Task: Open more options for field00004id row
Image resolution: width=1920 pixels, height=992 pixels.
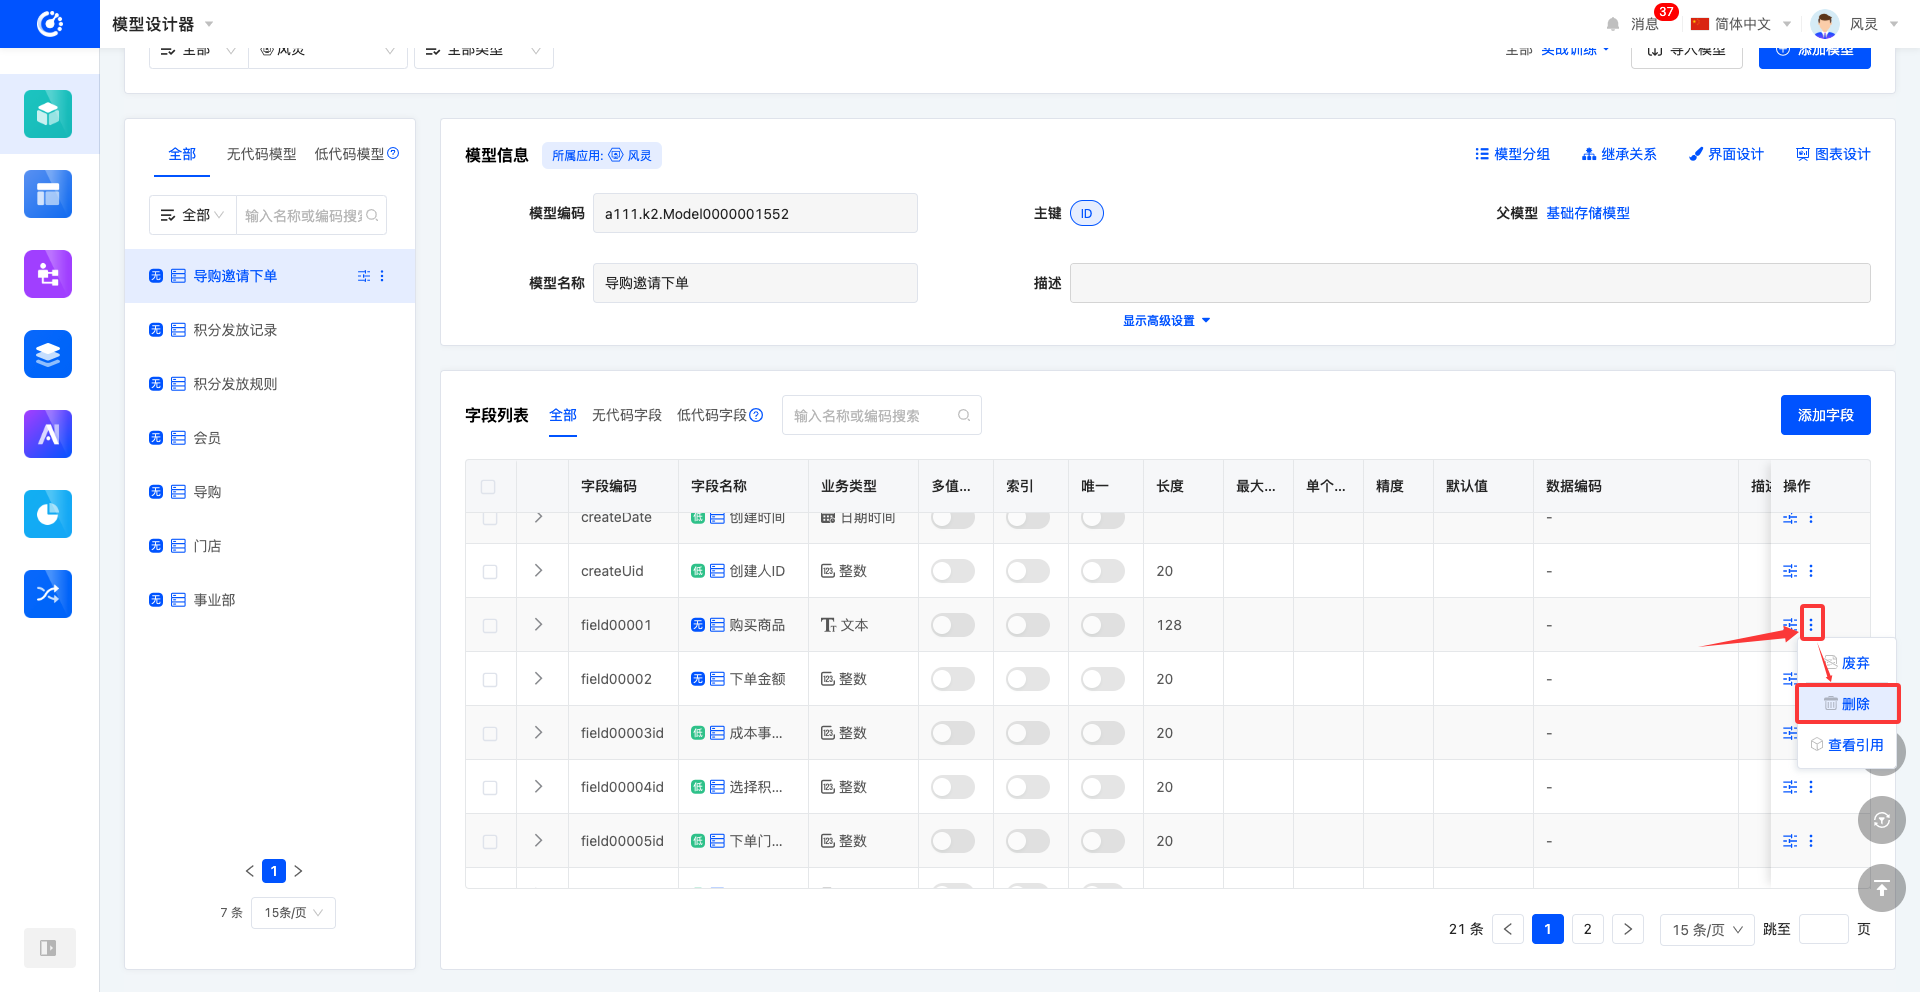Action: tap(1811, 787)
